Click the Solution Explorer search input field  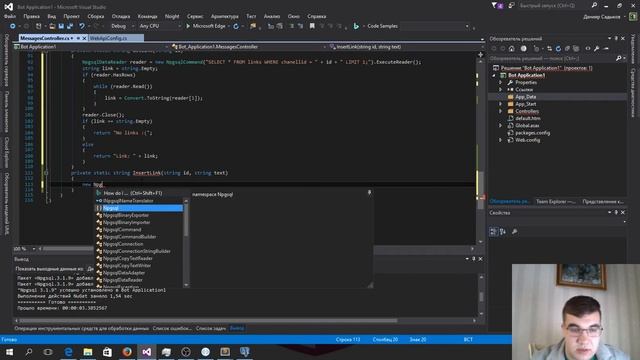pos(551,58)
